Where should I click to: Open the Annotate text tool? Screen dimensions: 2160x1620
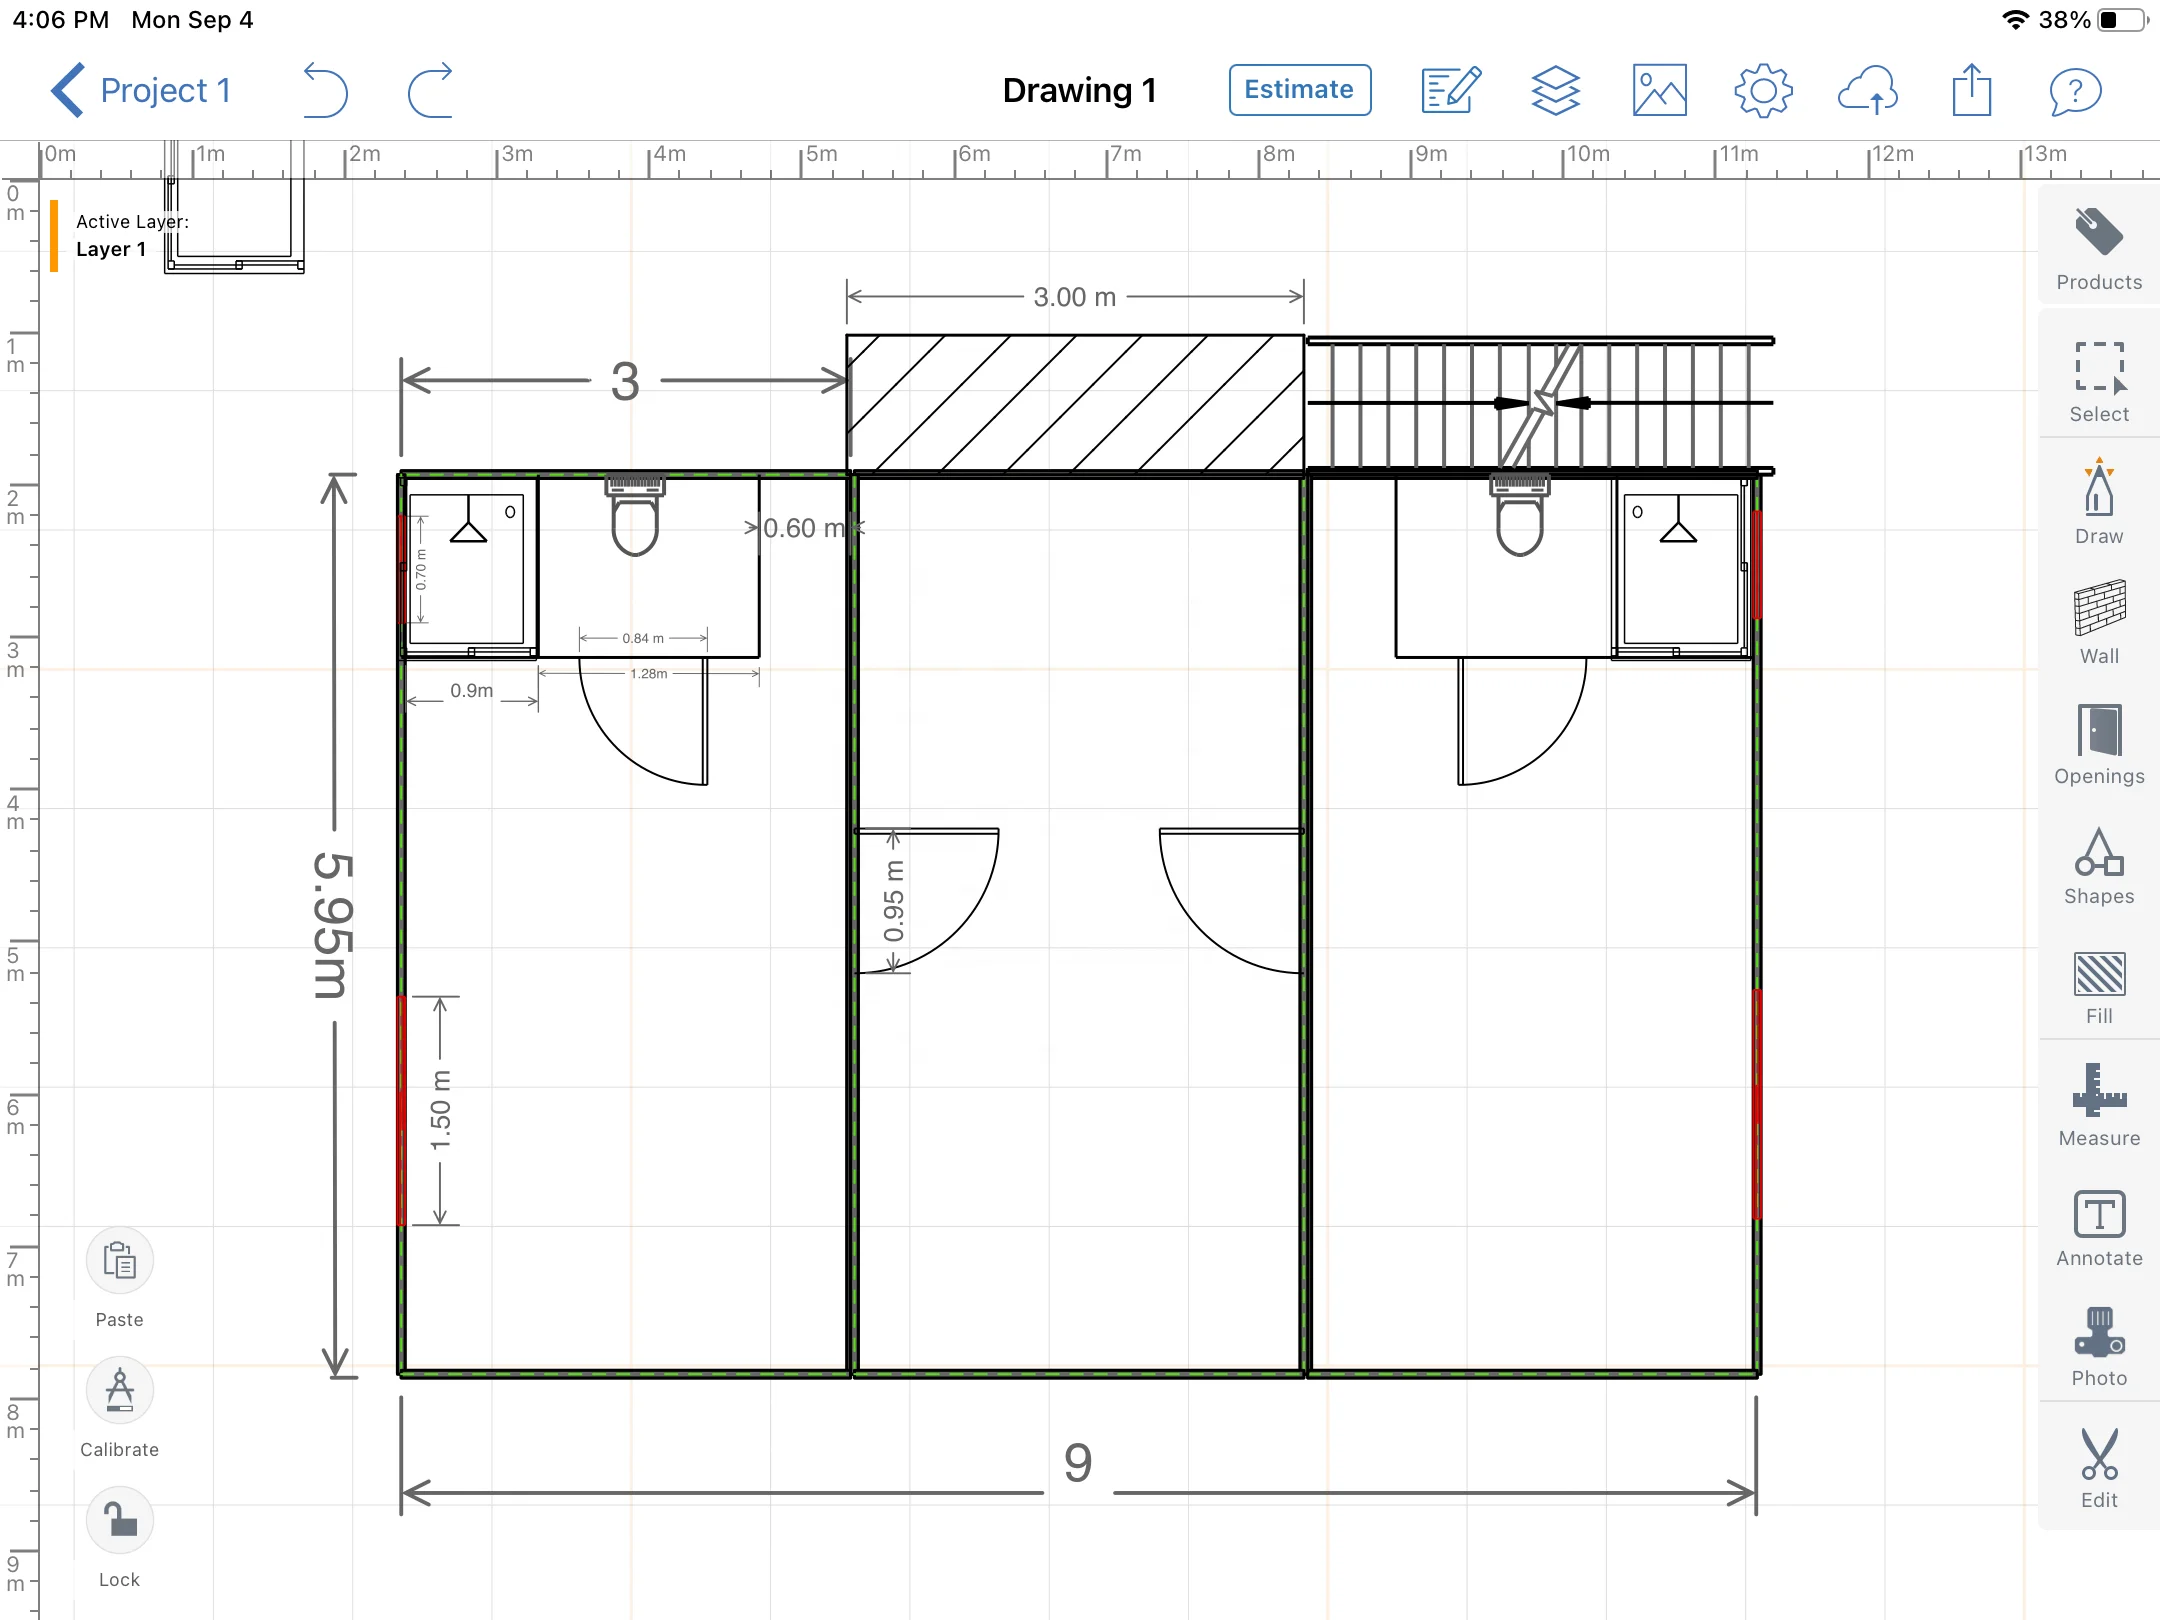click(x=2098, y=1226)
